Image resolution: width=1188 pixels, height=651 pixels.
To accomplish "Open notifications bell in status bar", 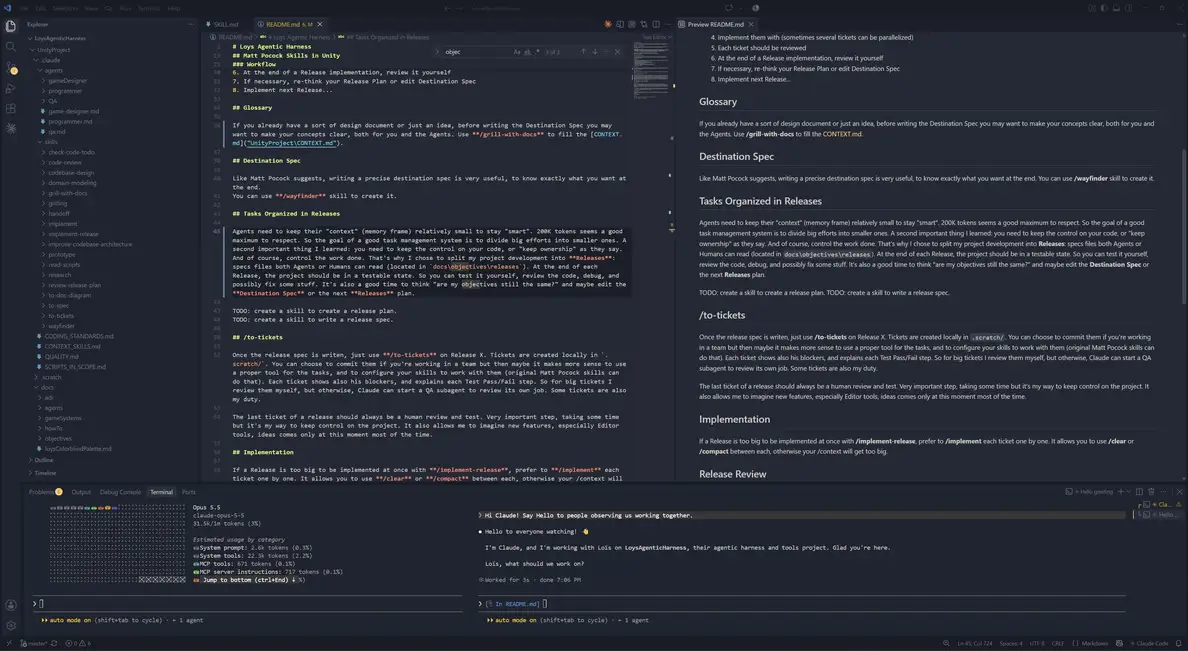I will pyautogui.click(x=1180, y=643).
